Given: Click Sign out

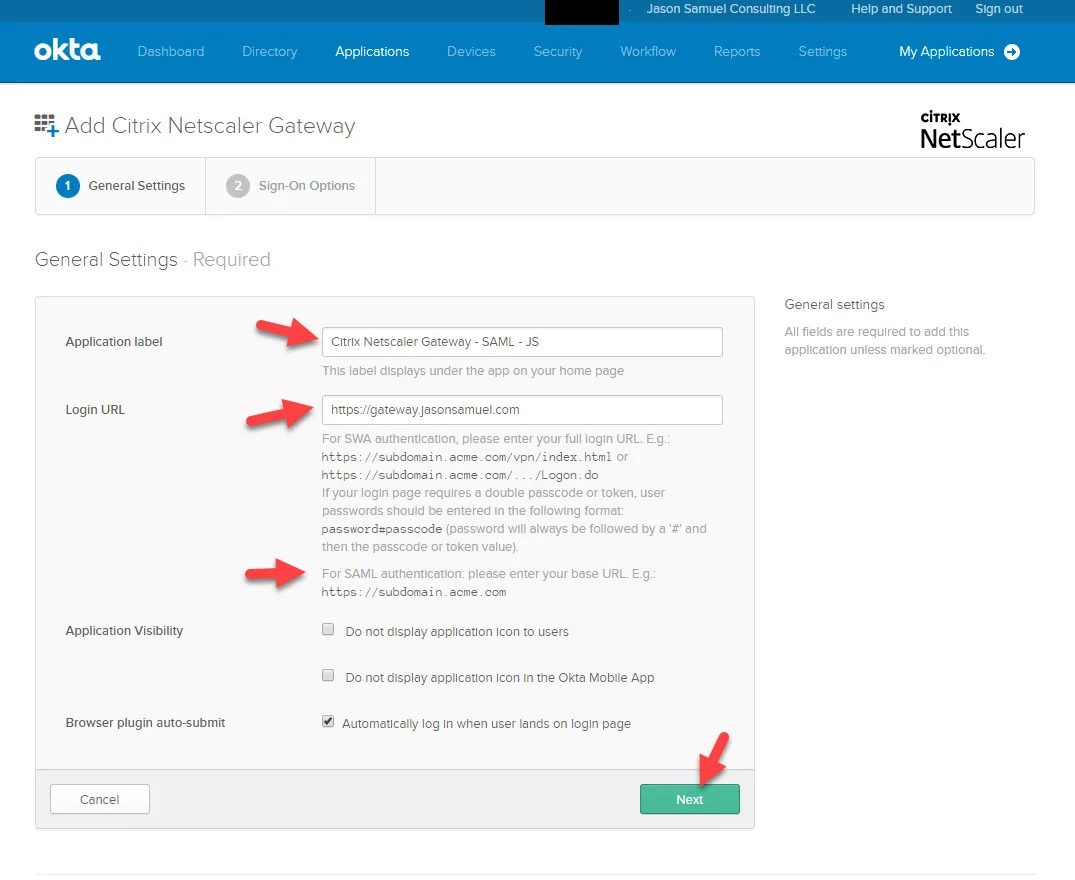Looking at the screenshot, I should [x=998, y=9].
